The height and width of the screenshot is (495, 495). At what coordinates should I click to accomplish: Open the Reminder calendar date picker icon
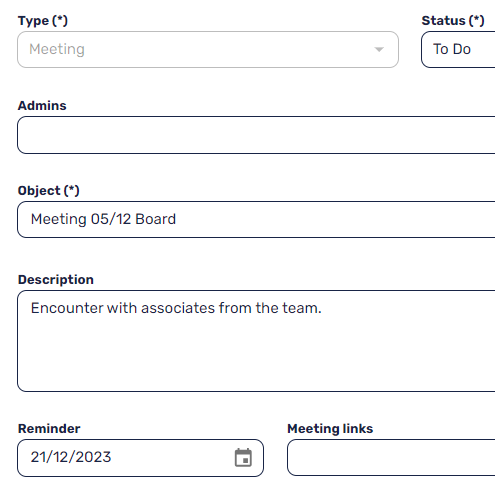(243, 457)
